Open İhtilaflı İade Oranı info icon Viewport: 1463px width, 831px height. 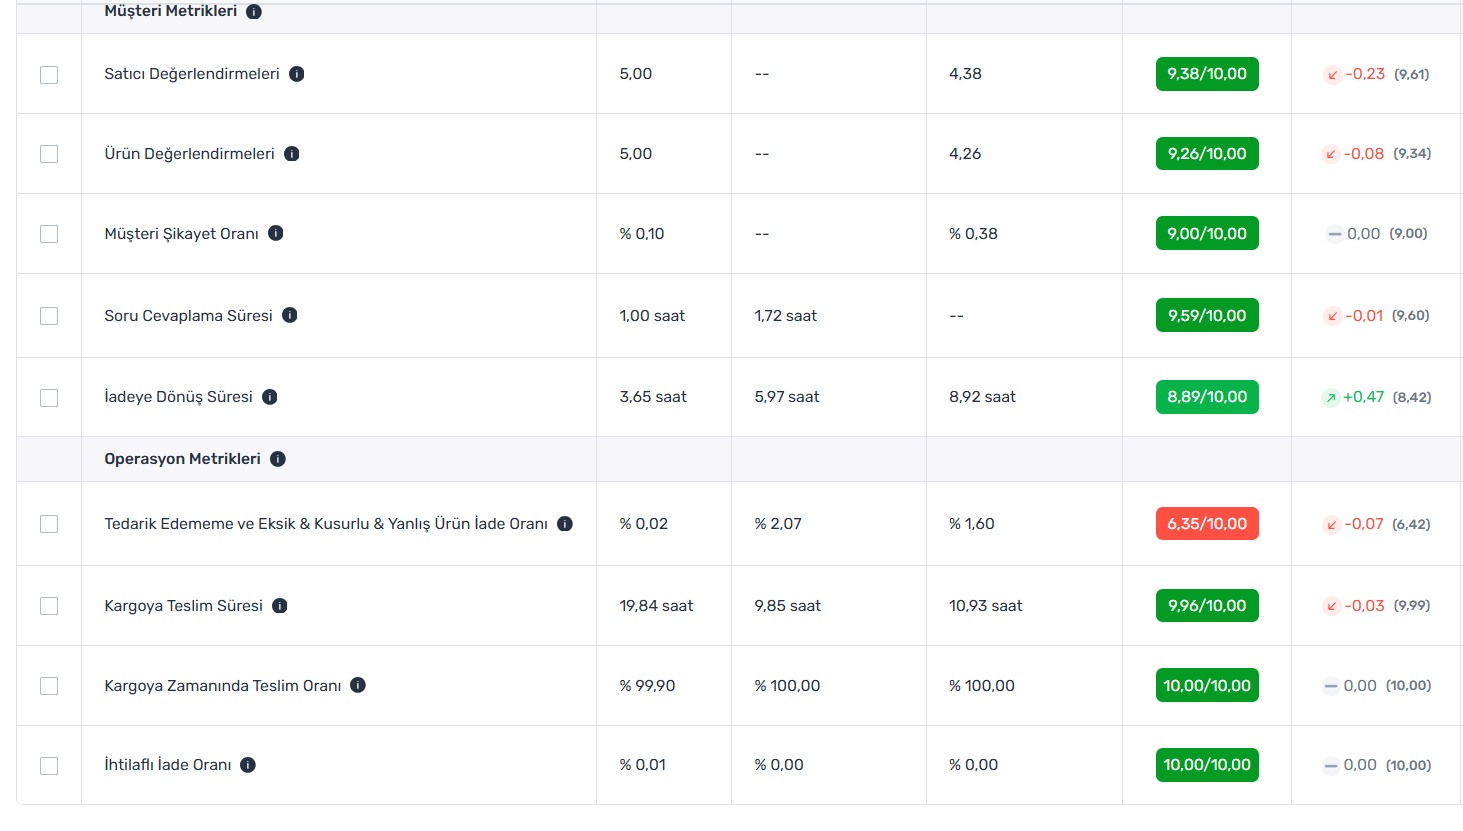[x=248, y=765]
